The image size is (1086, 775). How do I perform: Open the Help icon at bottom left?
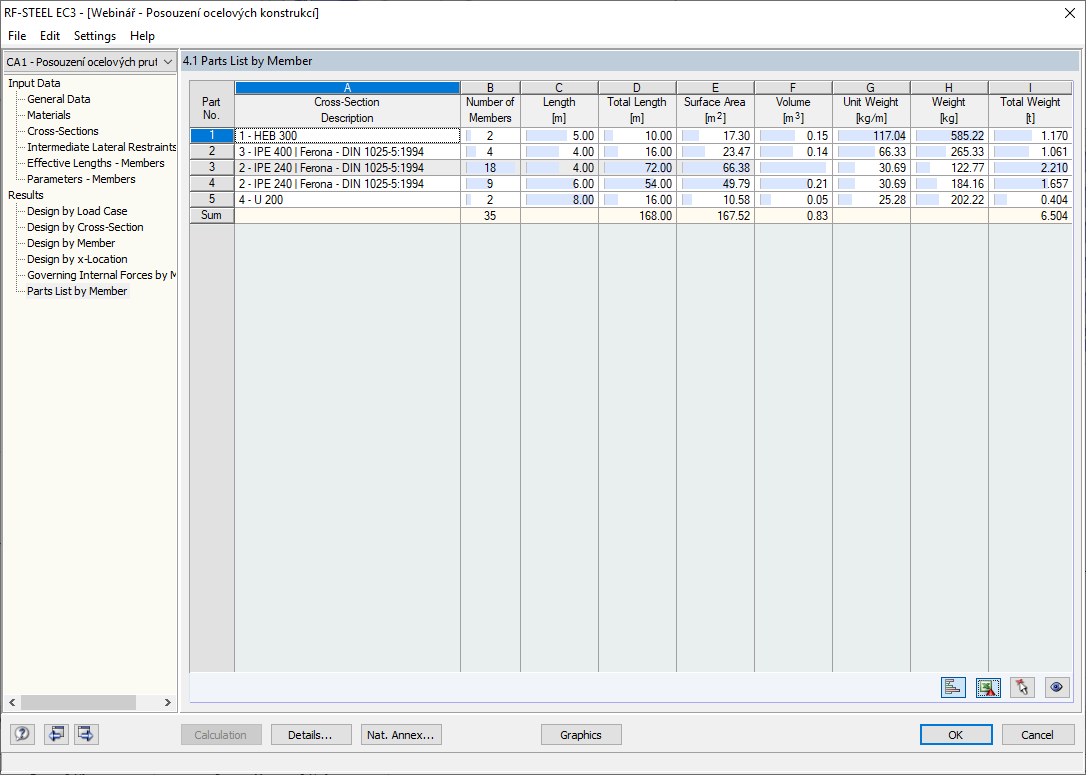pos(21,733)
